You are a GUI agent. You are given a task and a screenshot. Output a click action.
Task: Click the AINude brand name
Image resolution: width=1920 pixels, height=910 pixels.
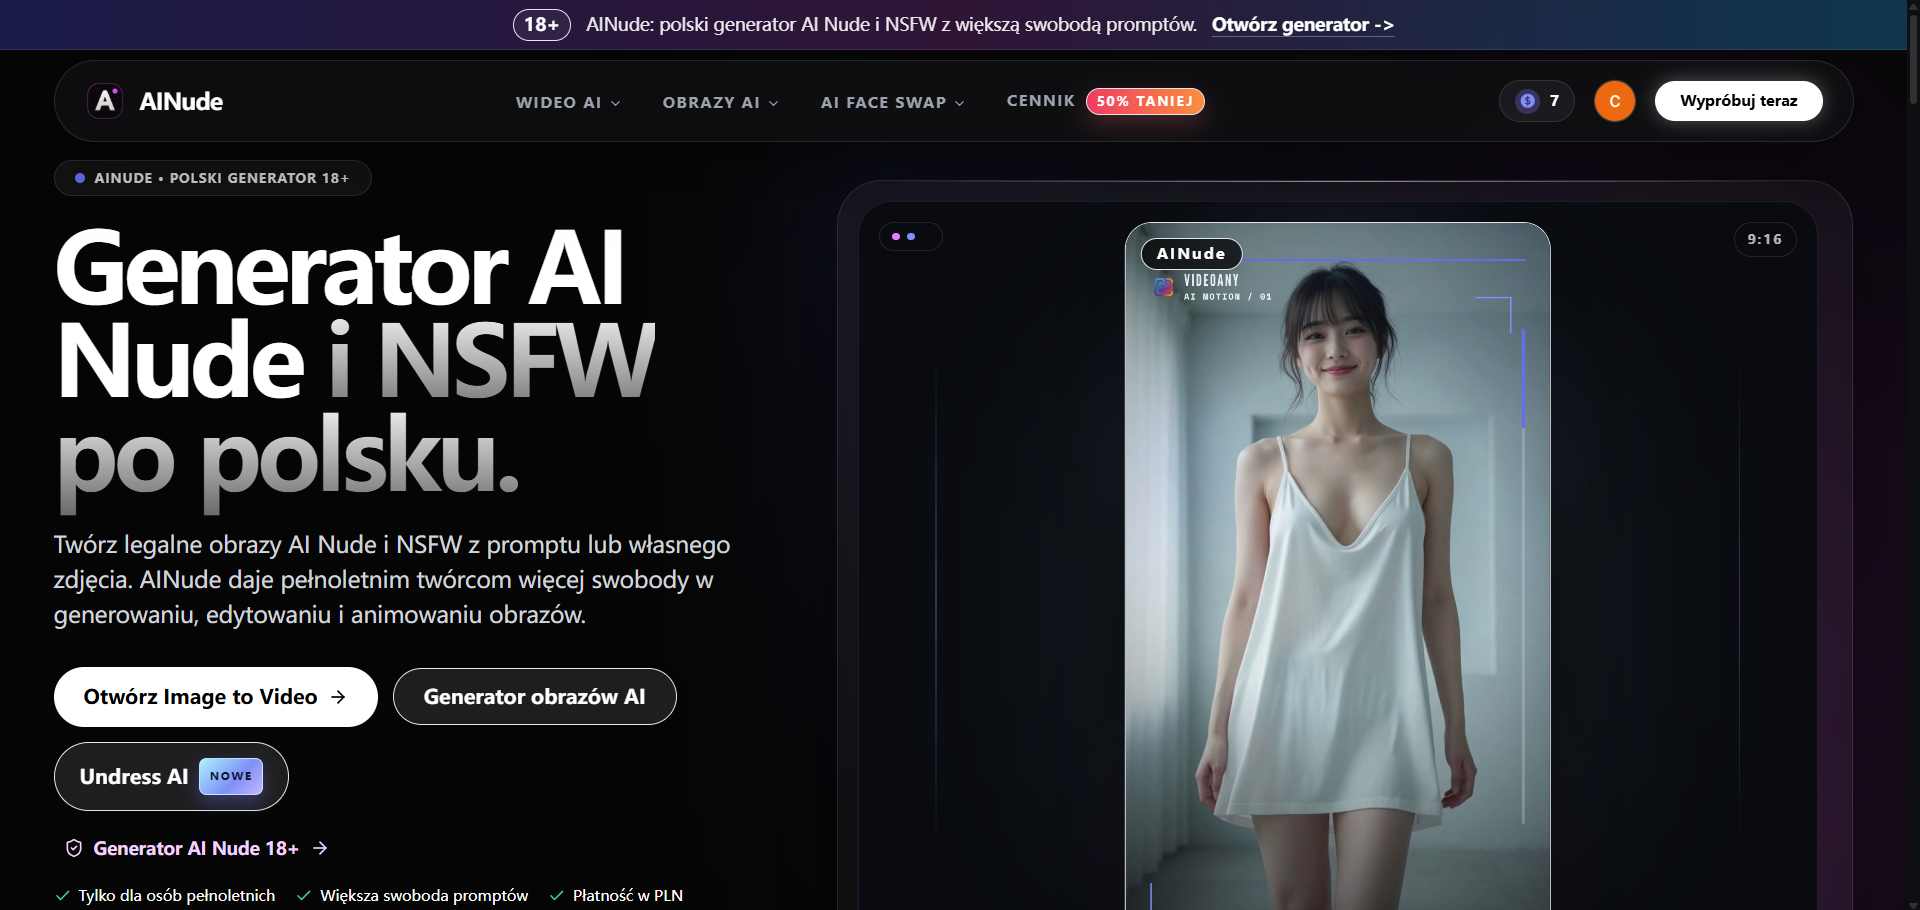coord(181,101)
